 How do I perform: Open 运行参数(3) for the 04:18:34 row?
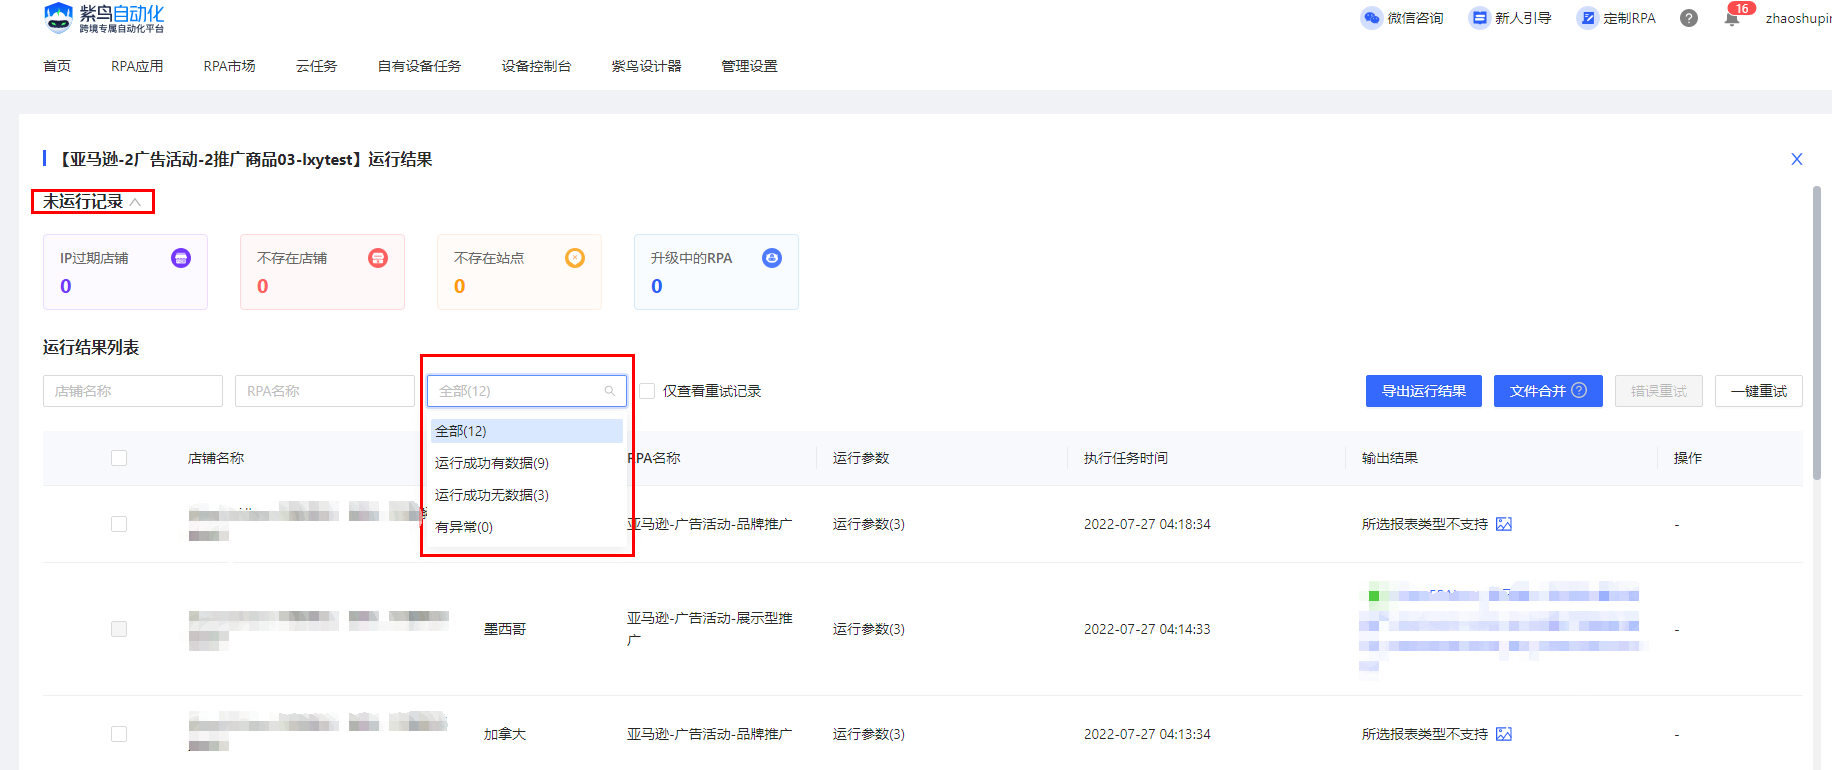pos(869,524)
